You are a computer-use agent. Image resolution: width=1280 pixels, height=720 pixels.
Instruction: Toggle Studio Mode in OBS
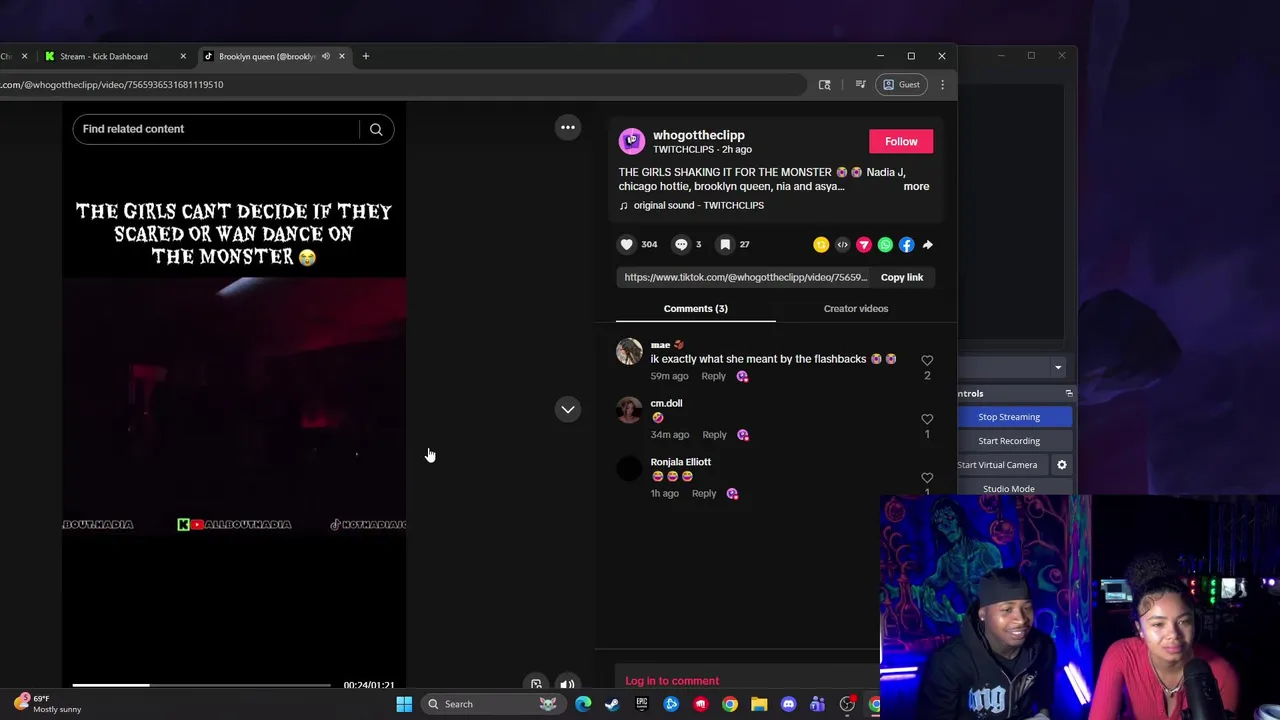click(1009, 489)
